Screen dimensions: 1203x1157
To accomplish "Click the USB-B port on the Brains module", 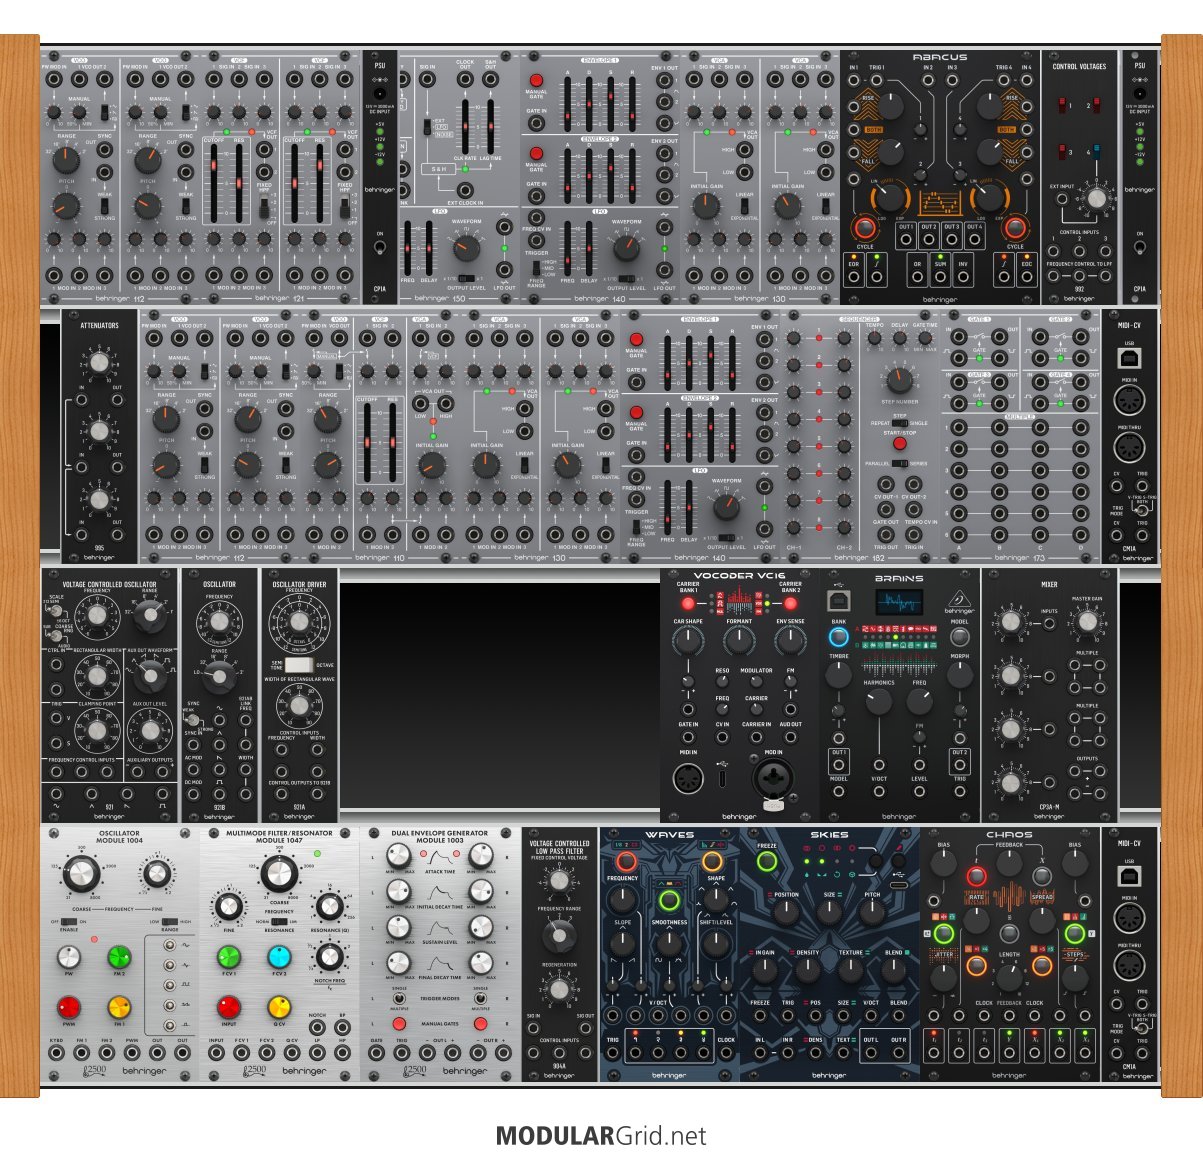I will (838, 602).
